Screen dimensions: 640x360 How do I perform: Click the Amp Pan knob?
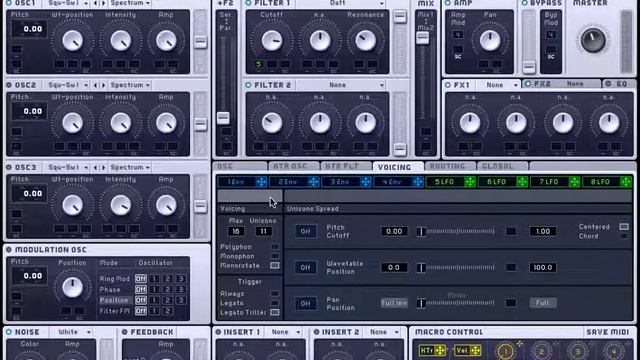(490, 41)
